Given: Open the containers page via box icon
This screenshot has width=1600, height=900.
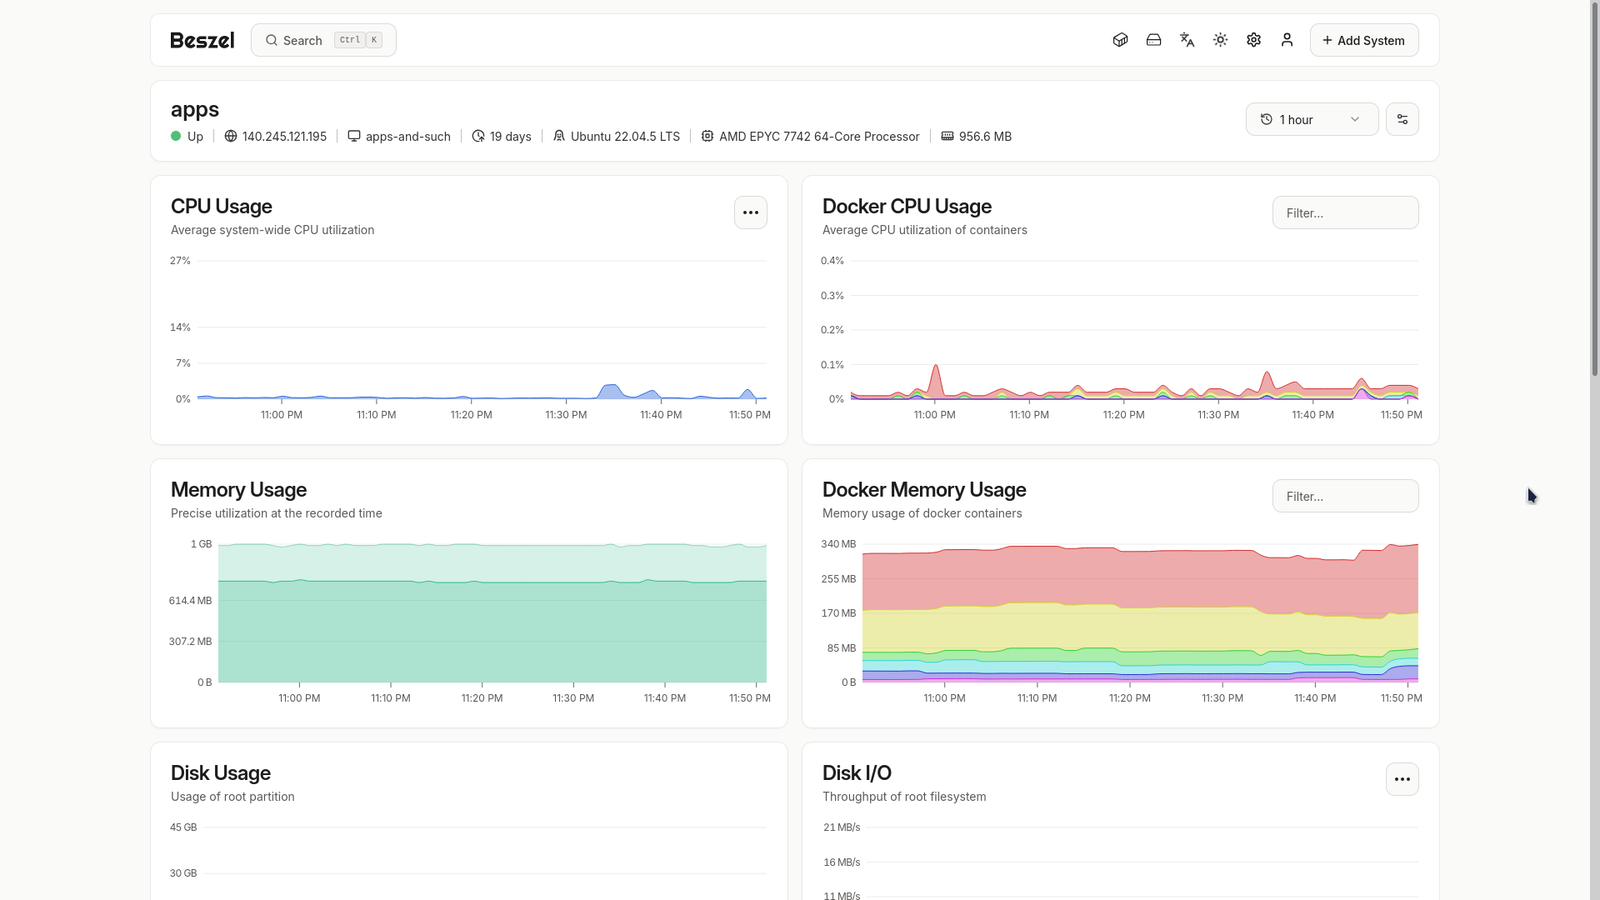Looking at the screenshot, I should (1120, 40).
